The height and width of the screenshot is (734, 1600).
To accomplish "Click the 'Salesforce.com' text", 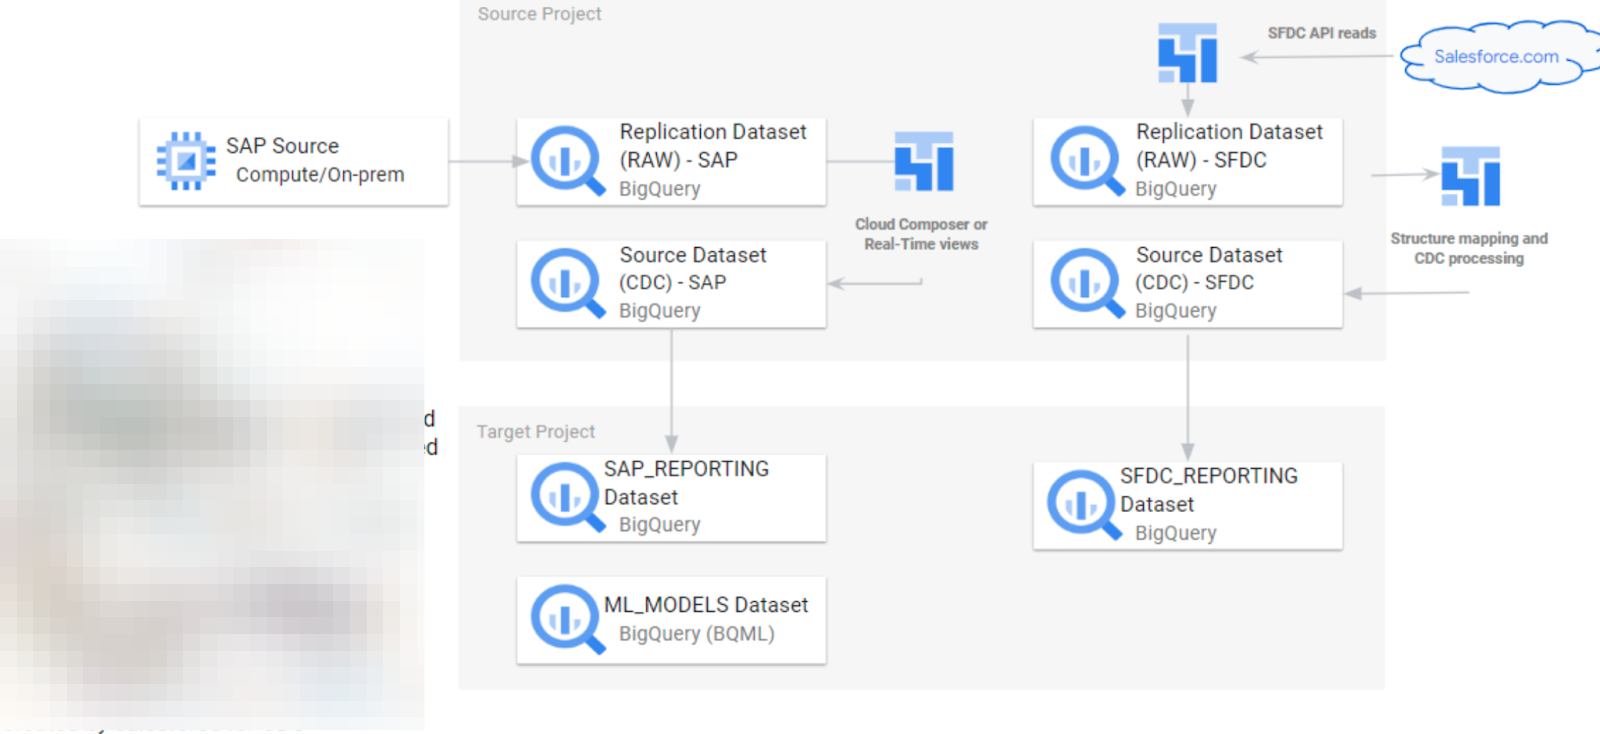I will click(1496, 57).
